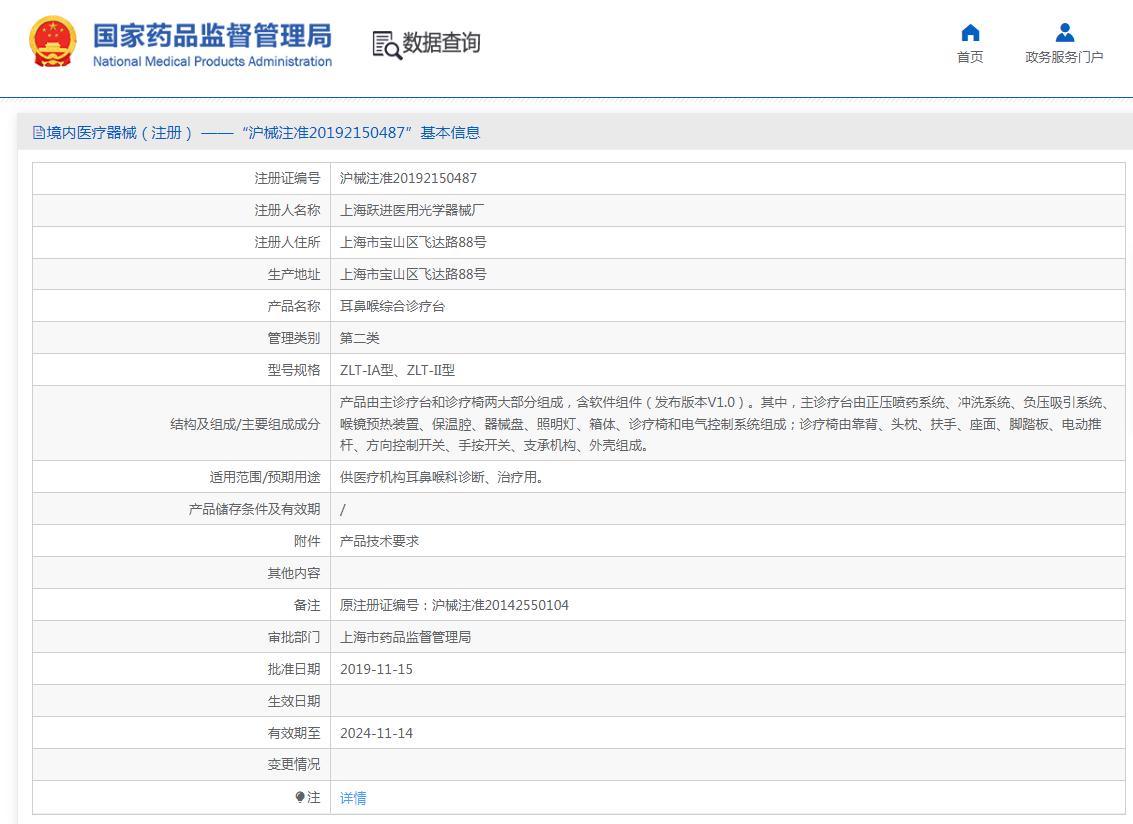Select 上海跃进医用光学器械厂 cell
The height and width of the screenshot is (824, 1133).
click(412, 210)
